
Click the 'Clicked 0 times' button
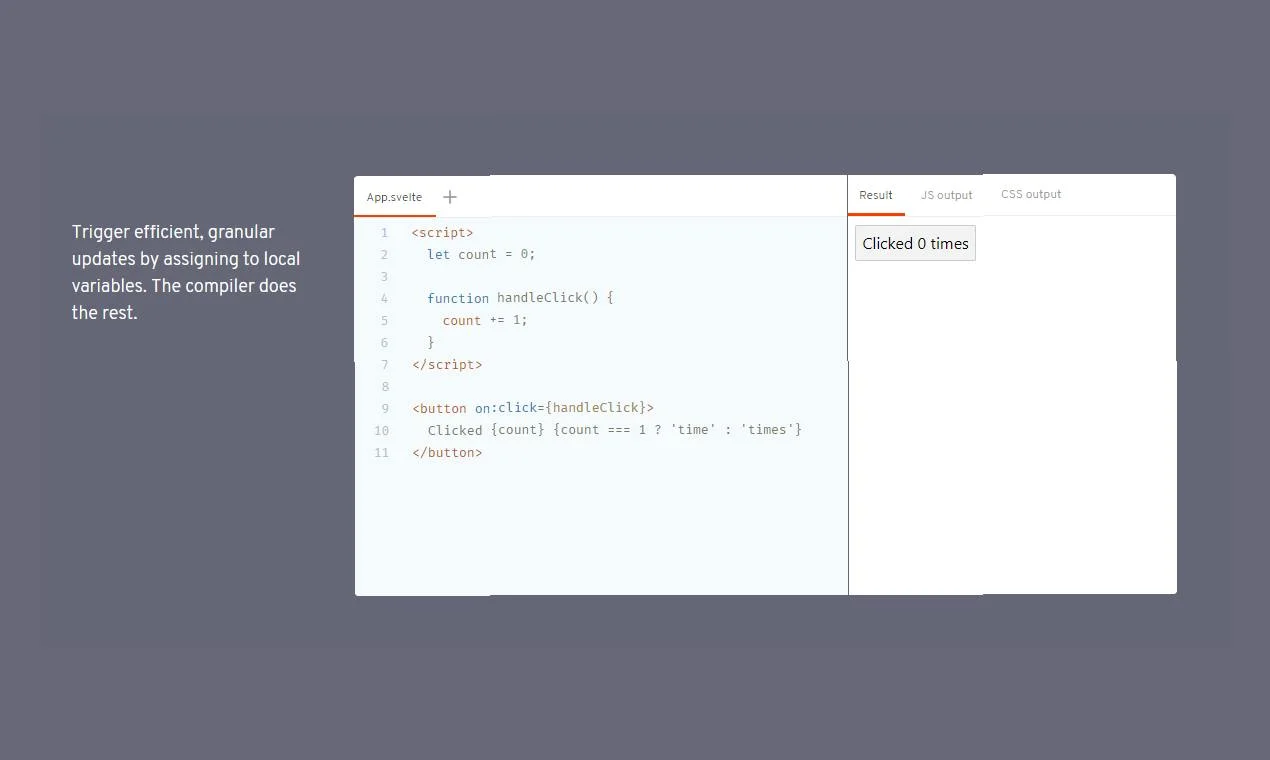915,243
